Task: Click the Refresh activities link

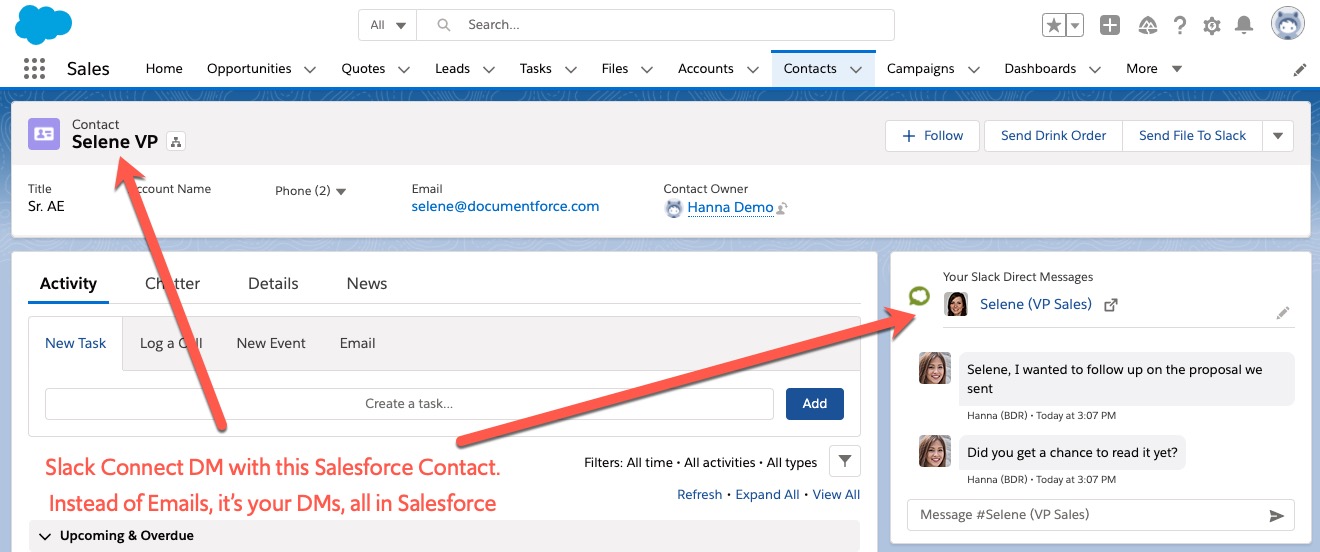Action: (699, 494)
